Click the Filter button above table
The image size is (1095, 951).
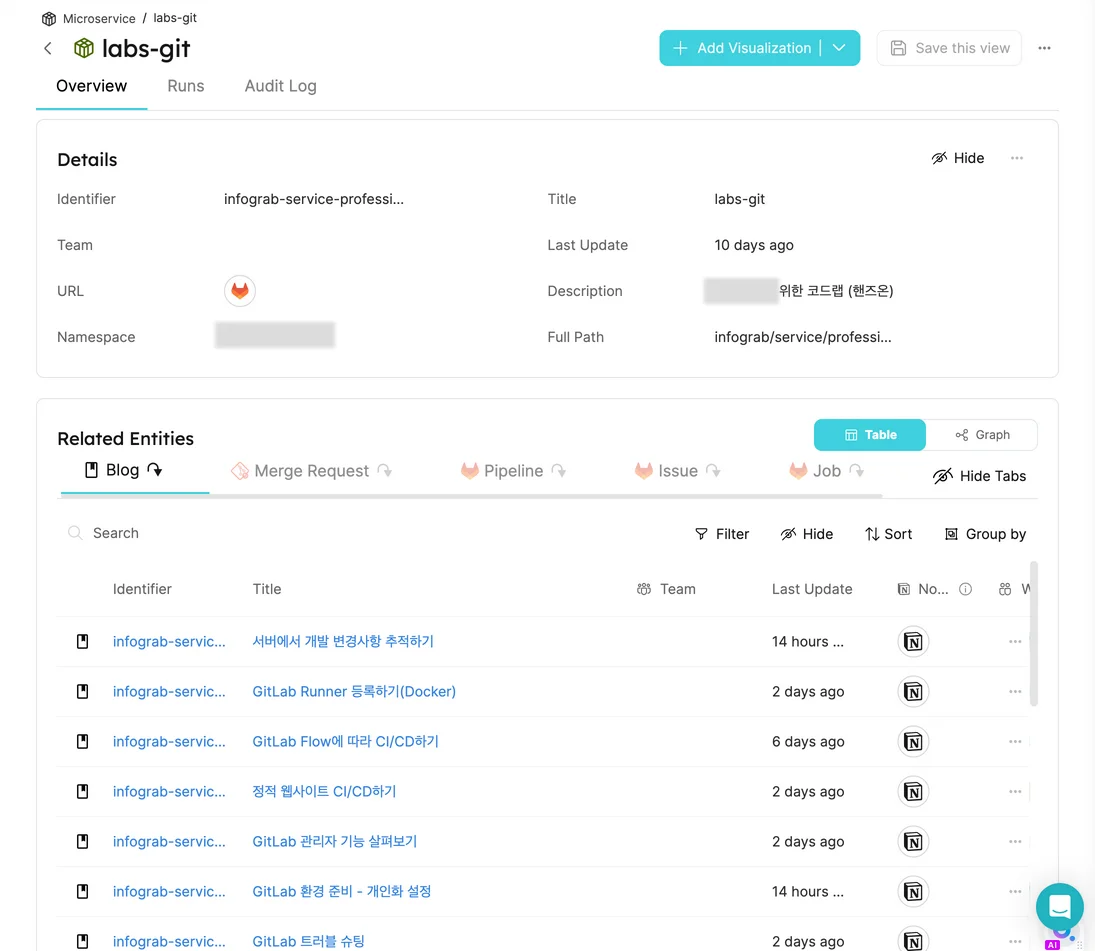[721, 534]
